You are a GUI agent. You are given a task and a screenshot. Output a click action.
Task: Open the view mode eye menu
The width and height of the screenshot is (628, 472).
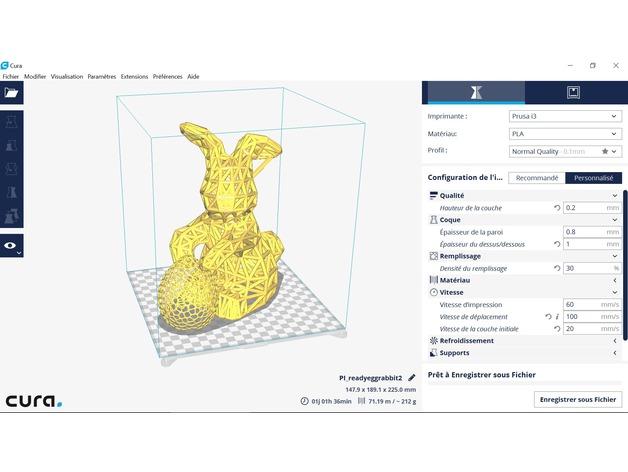coord(11,246)
